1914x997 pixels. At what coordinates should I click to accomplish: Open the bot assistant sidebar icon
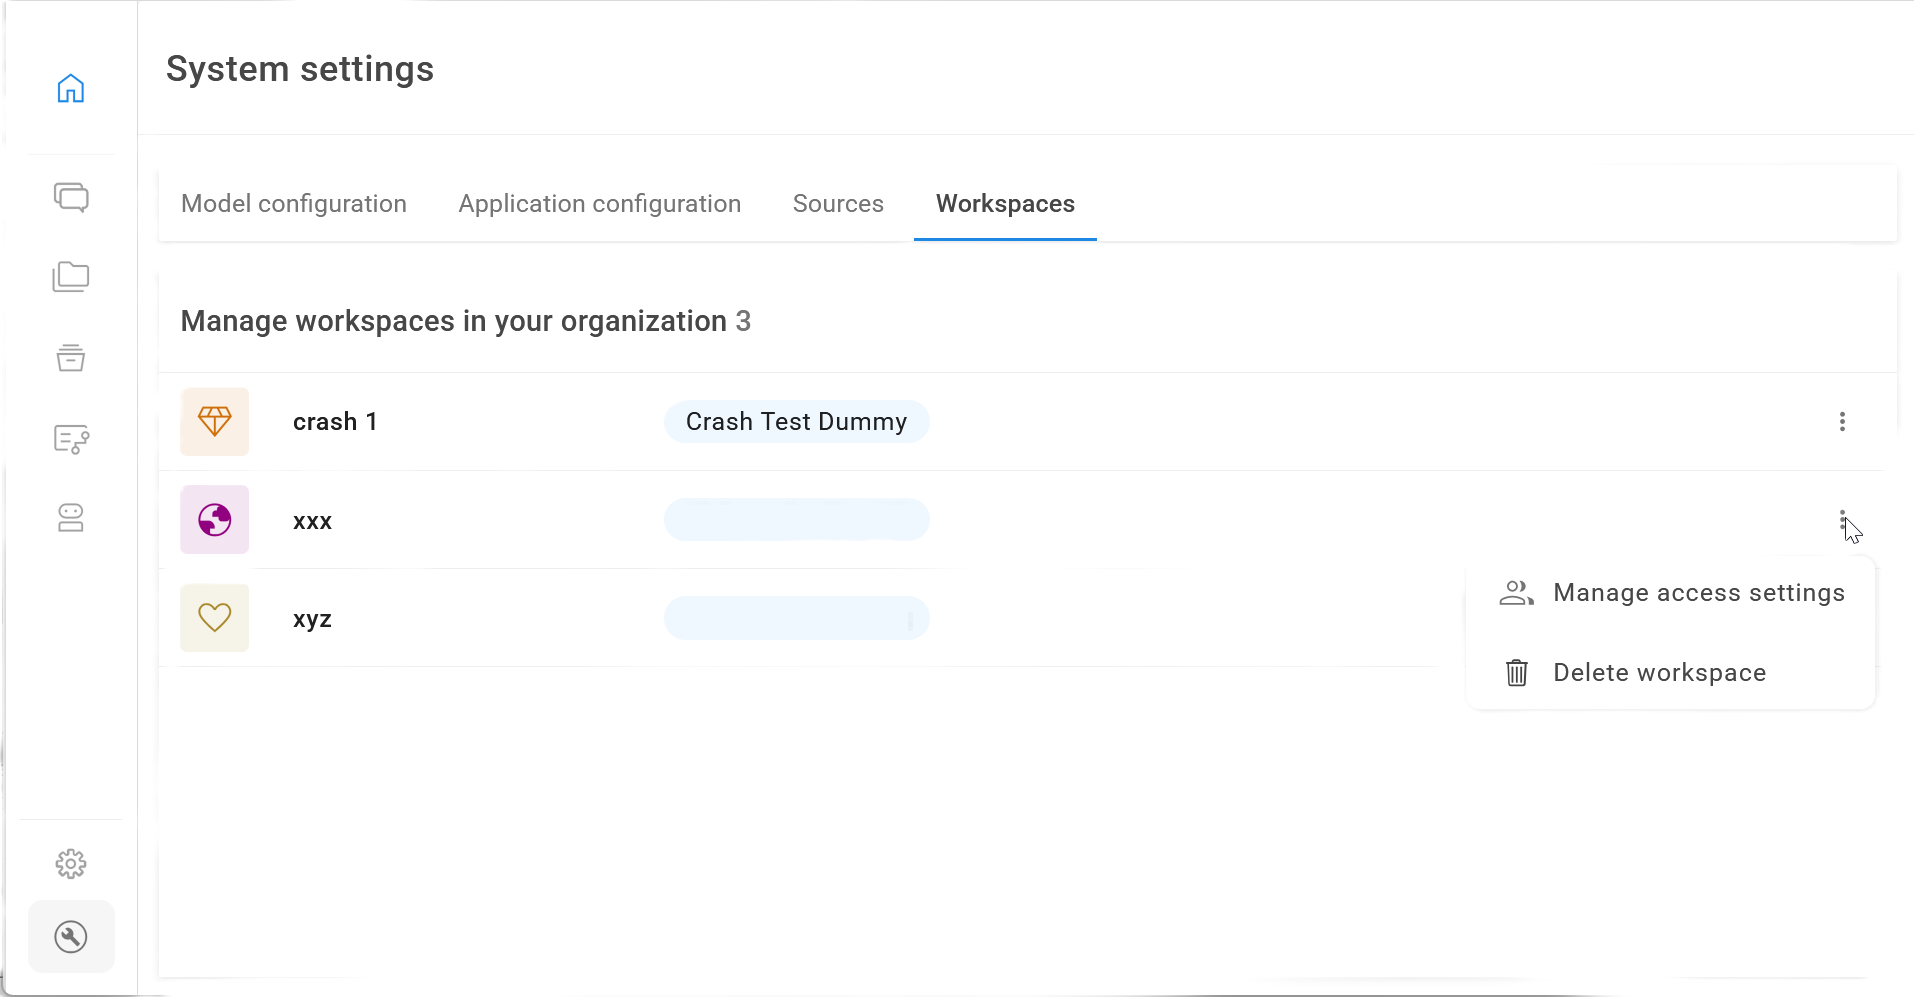click(x=71, y=518)
